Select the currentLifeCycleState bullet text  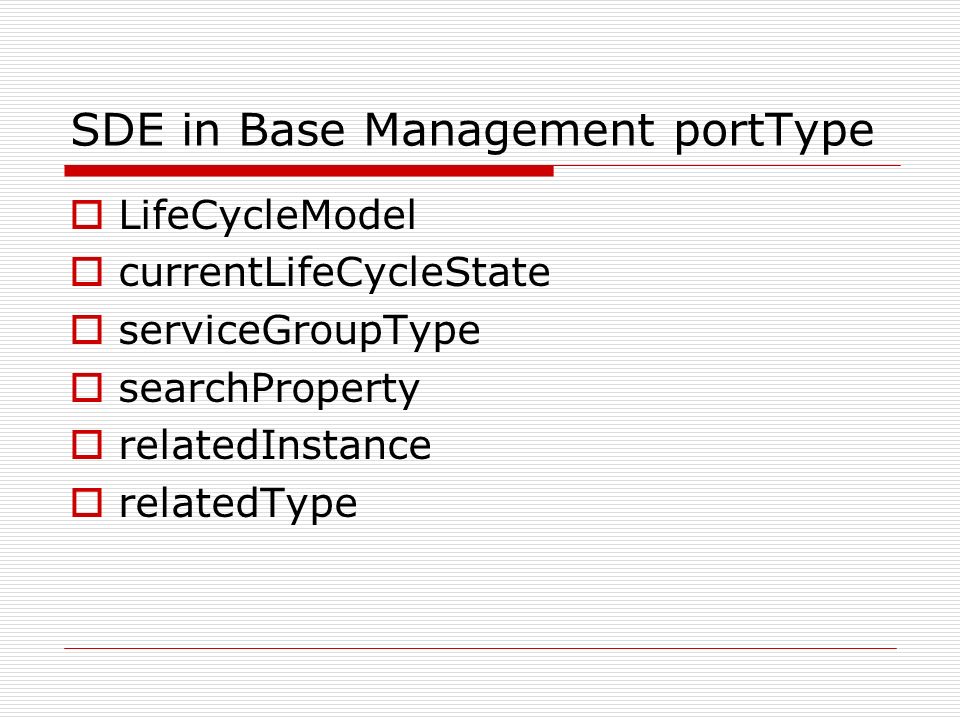point(335,273)
